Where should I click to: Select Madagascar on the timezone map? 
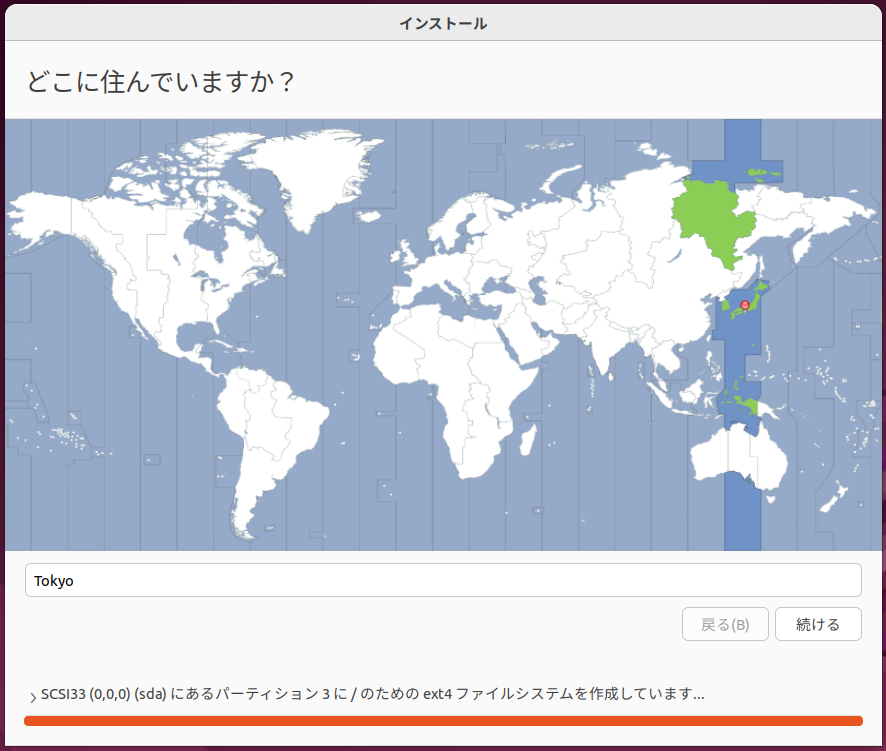[x=528, y=440]
